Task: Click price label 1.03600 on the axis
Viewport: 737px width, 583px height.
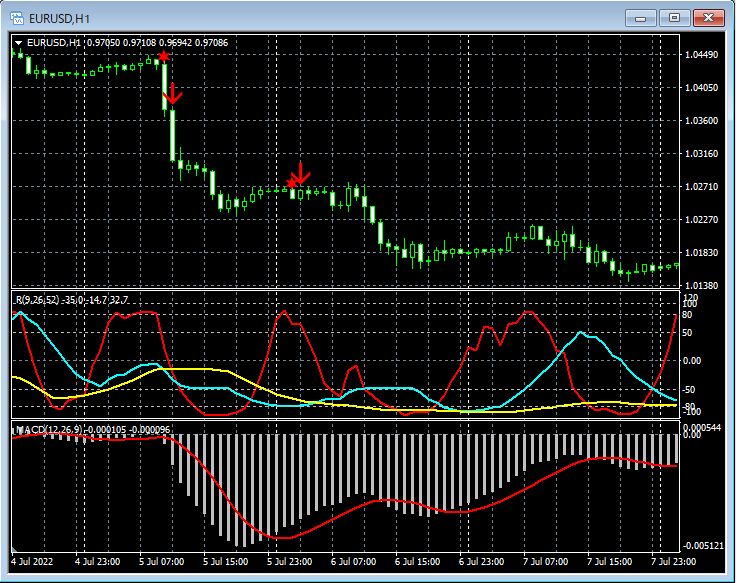Action: [702, 120]
